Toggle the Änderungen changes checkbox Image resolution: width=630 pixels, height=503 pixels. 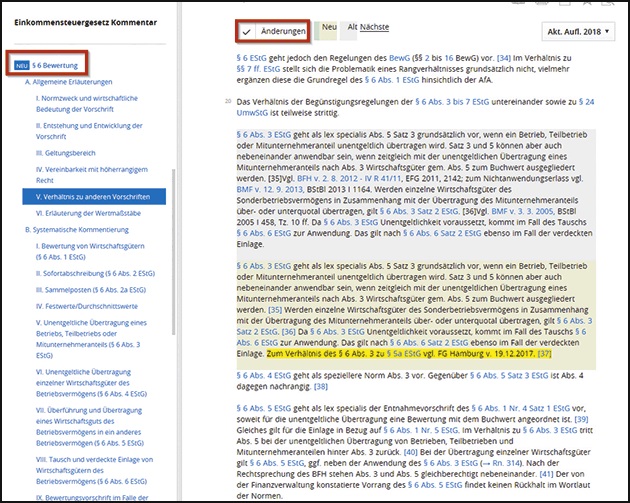273,32
